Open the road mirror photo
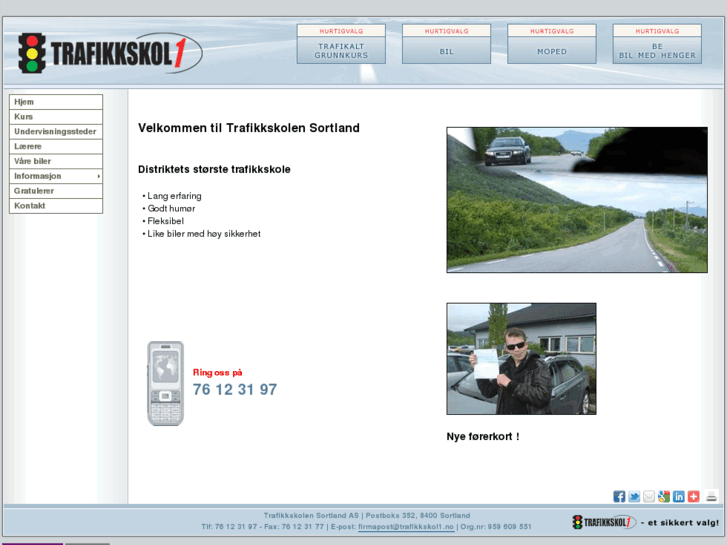Viewport: 727px width, 545px height. pyautogui.click(x=577, y=200)
